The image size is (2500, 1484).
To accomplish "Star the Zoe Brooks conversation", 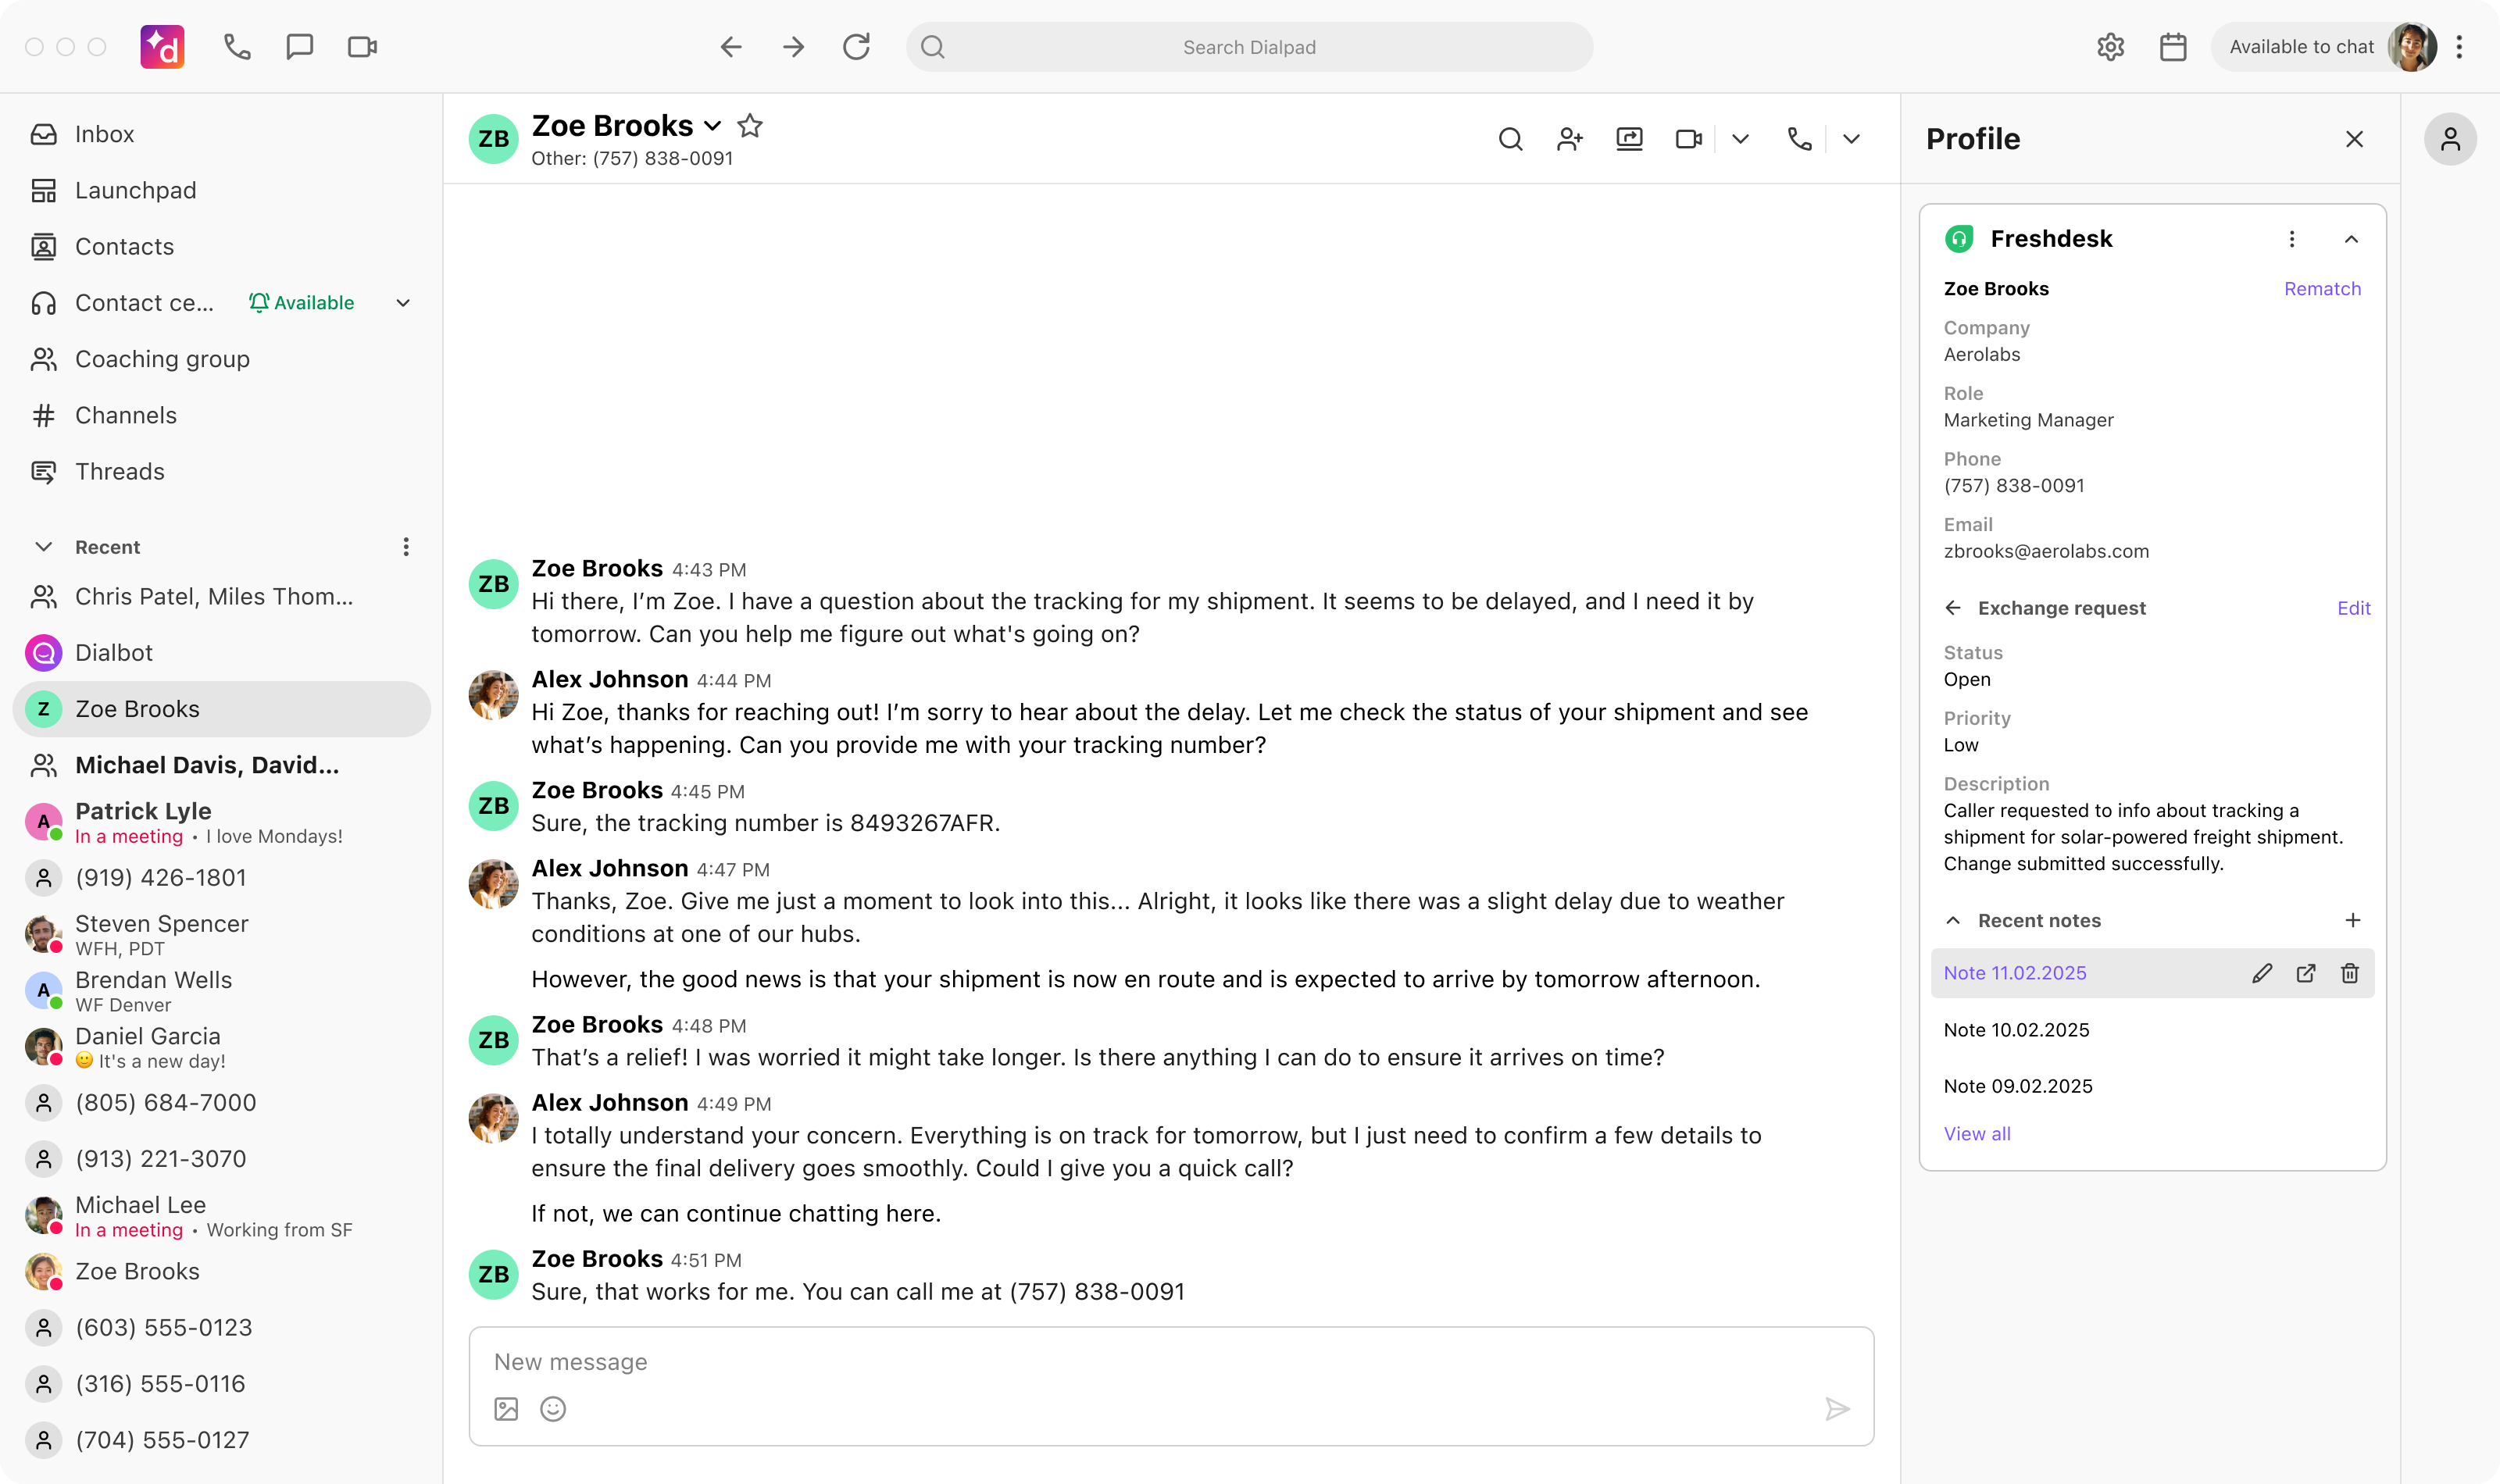I will (x=750, y=125).
